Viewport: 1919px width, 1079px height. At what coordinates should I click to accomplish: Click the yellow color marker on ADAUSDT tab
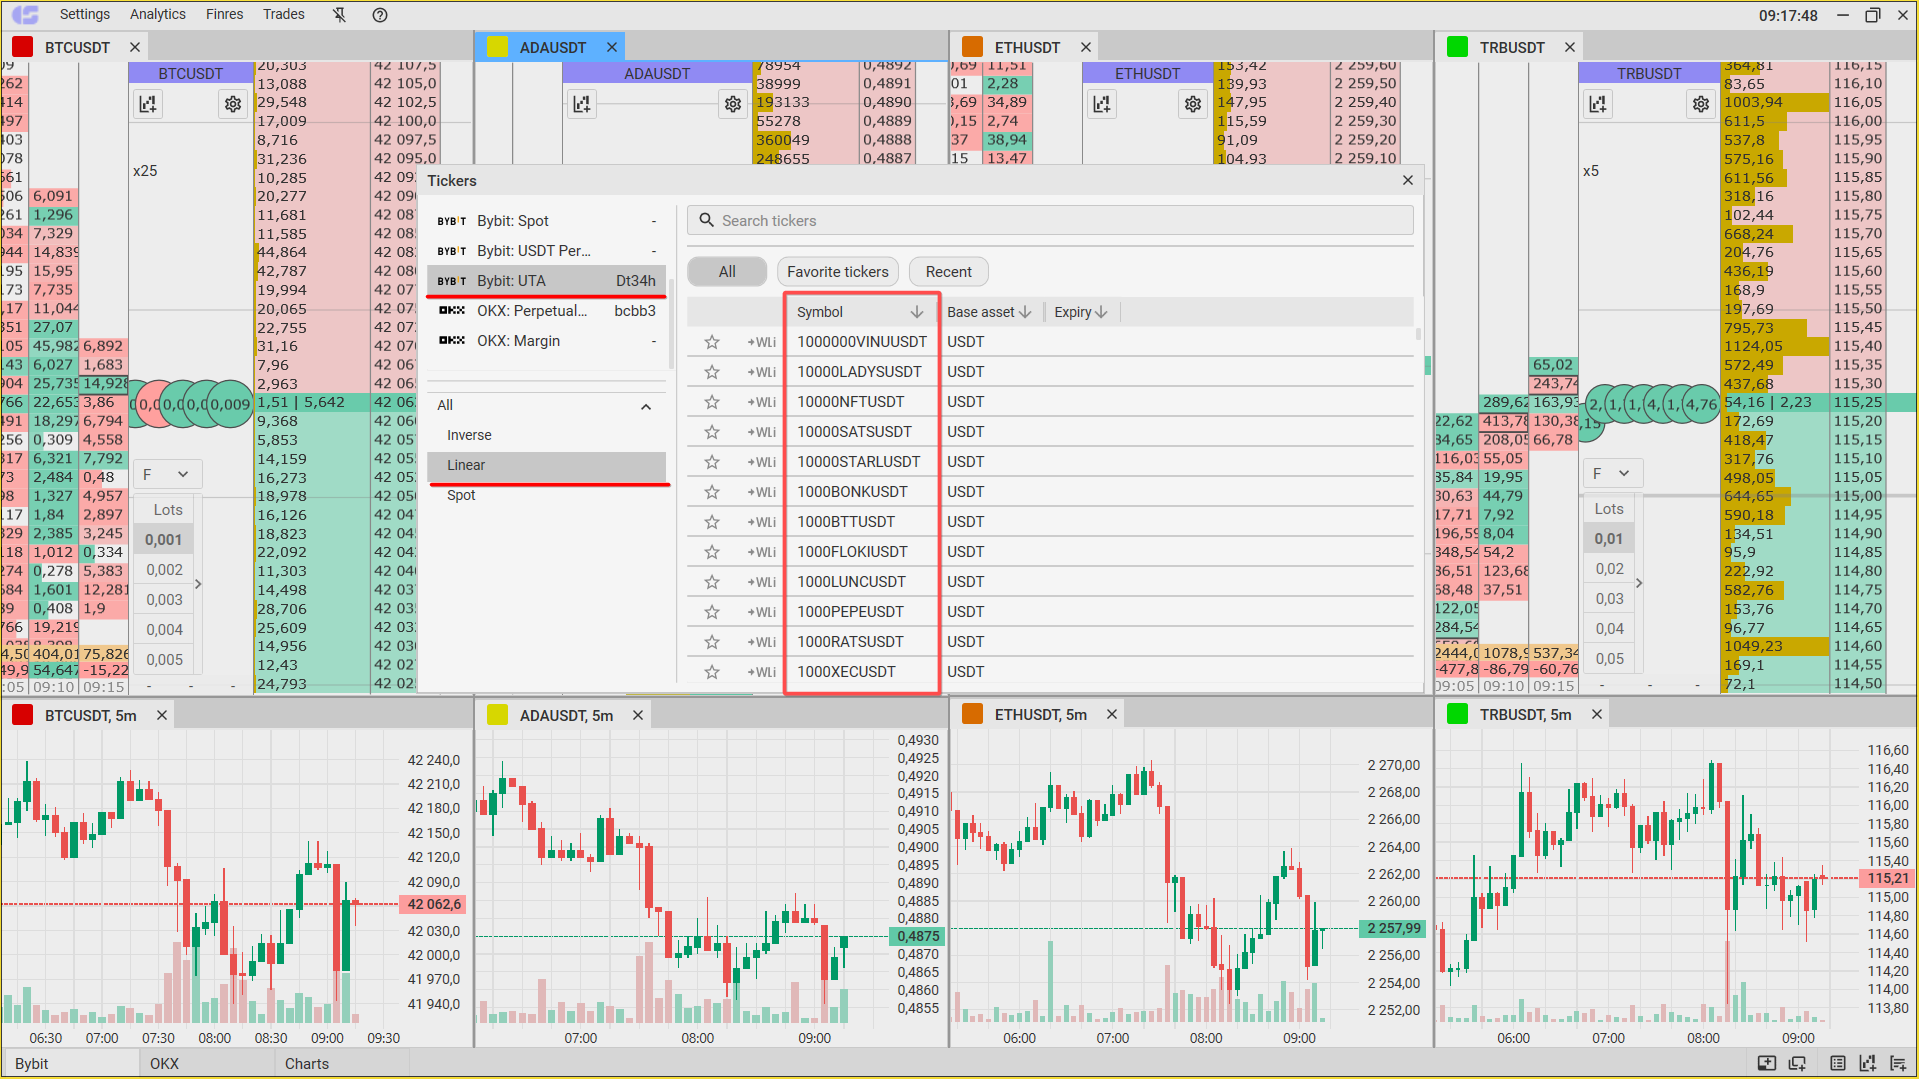[497, 46]
